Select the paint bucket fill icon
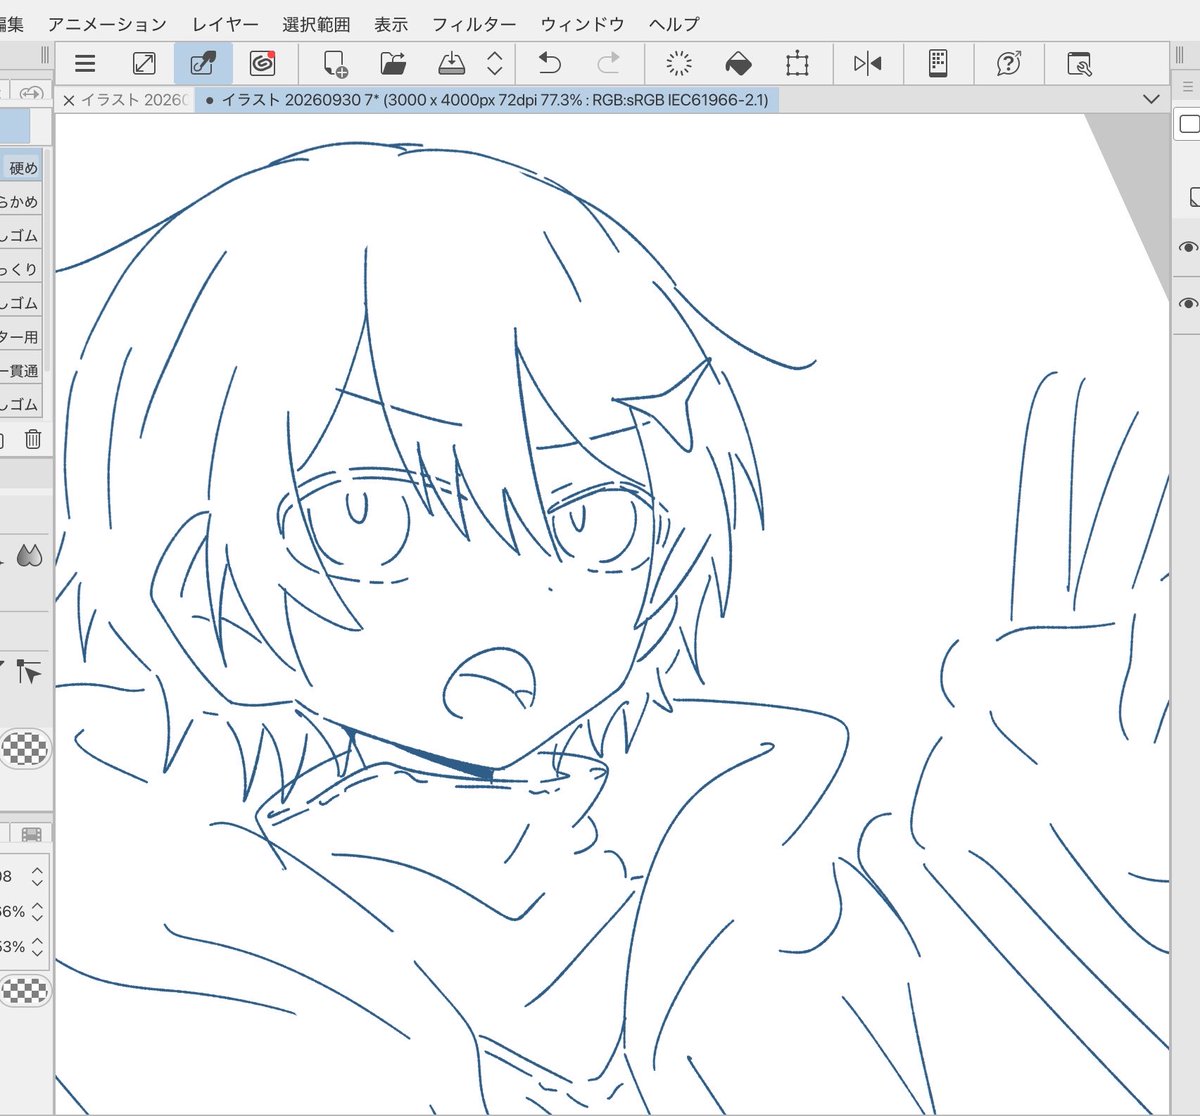Image resolution: width=1200 pixels, height=1116 pixels. (738, 65)
